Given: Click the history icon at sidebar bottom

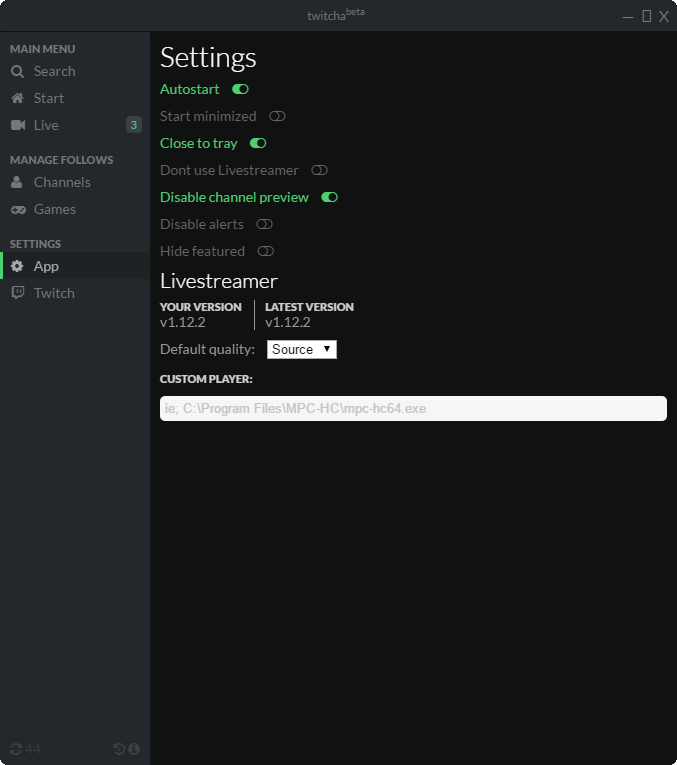Looking at the screenshot, I should click(x=119, y=749).
